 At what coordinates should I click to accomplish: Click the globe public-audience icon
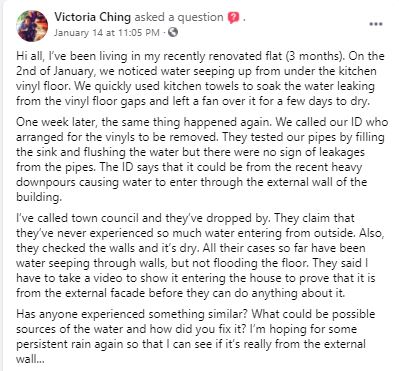pyautogui.click(x=173, y=32)
